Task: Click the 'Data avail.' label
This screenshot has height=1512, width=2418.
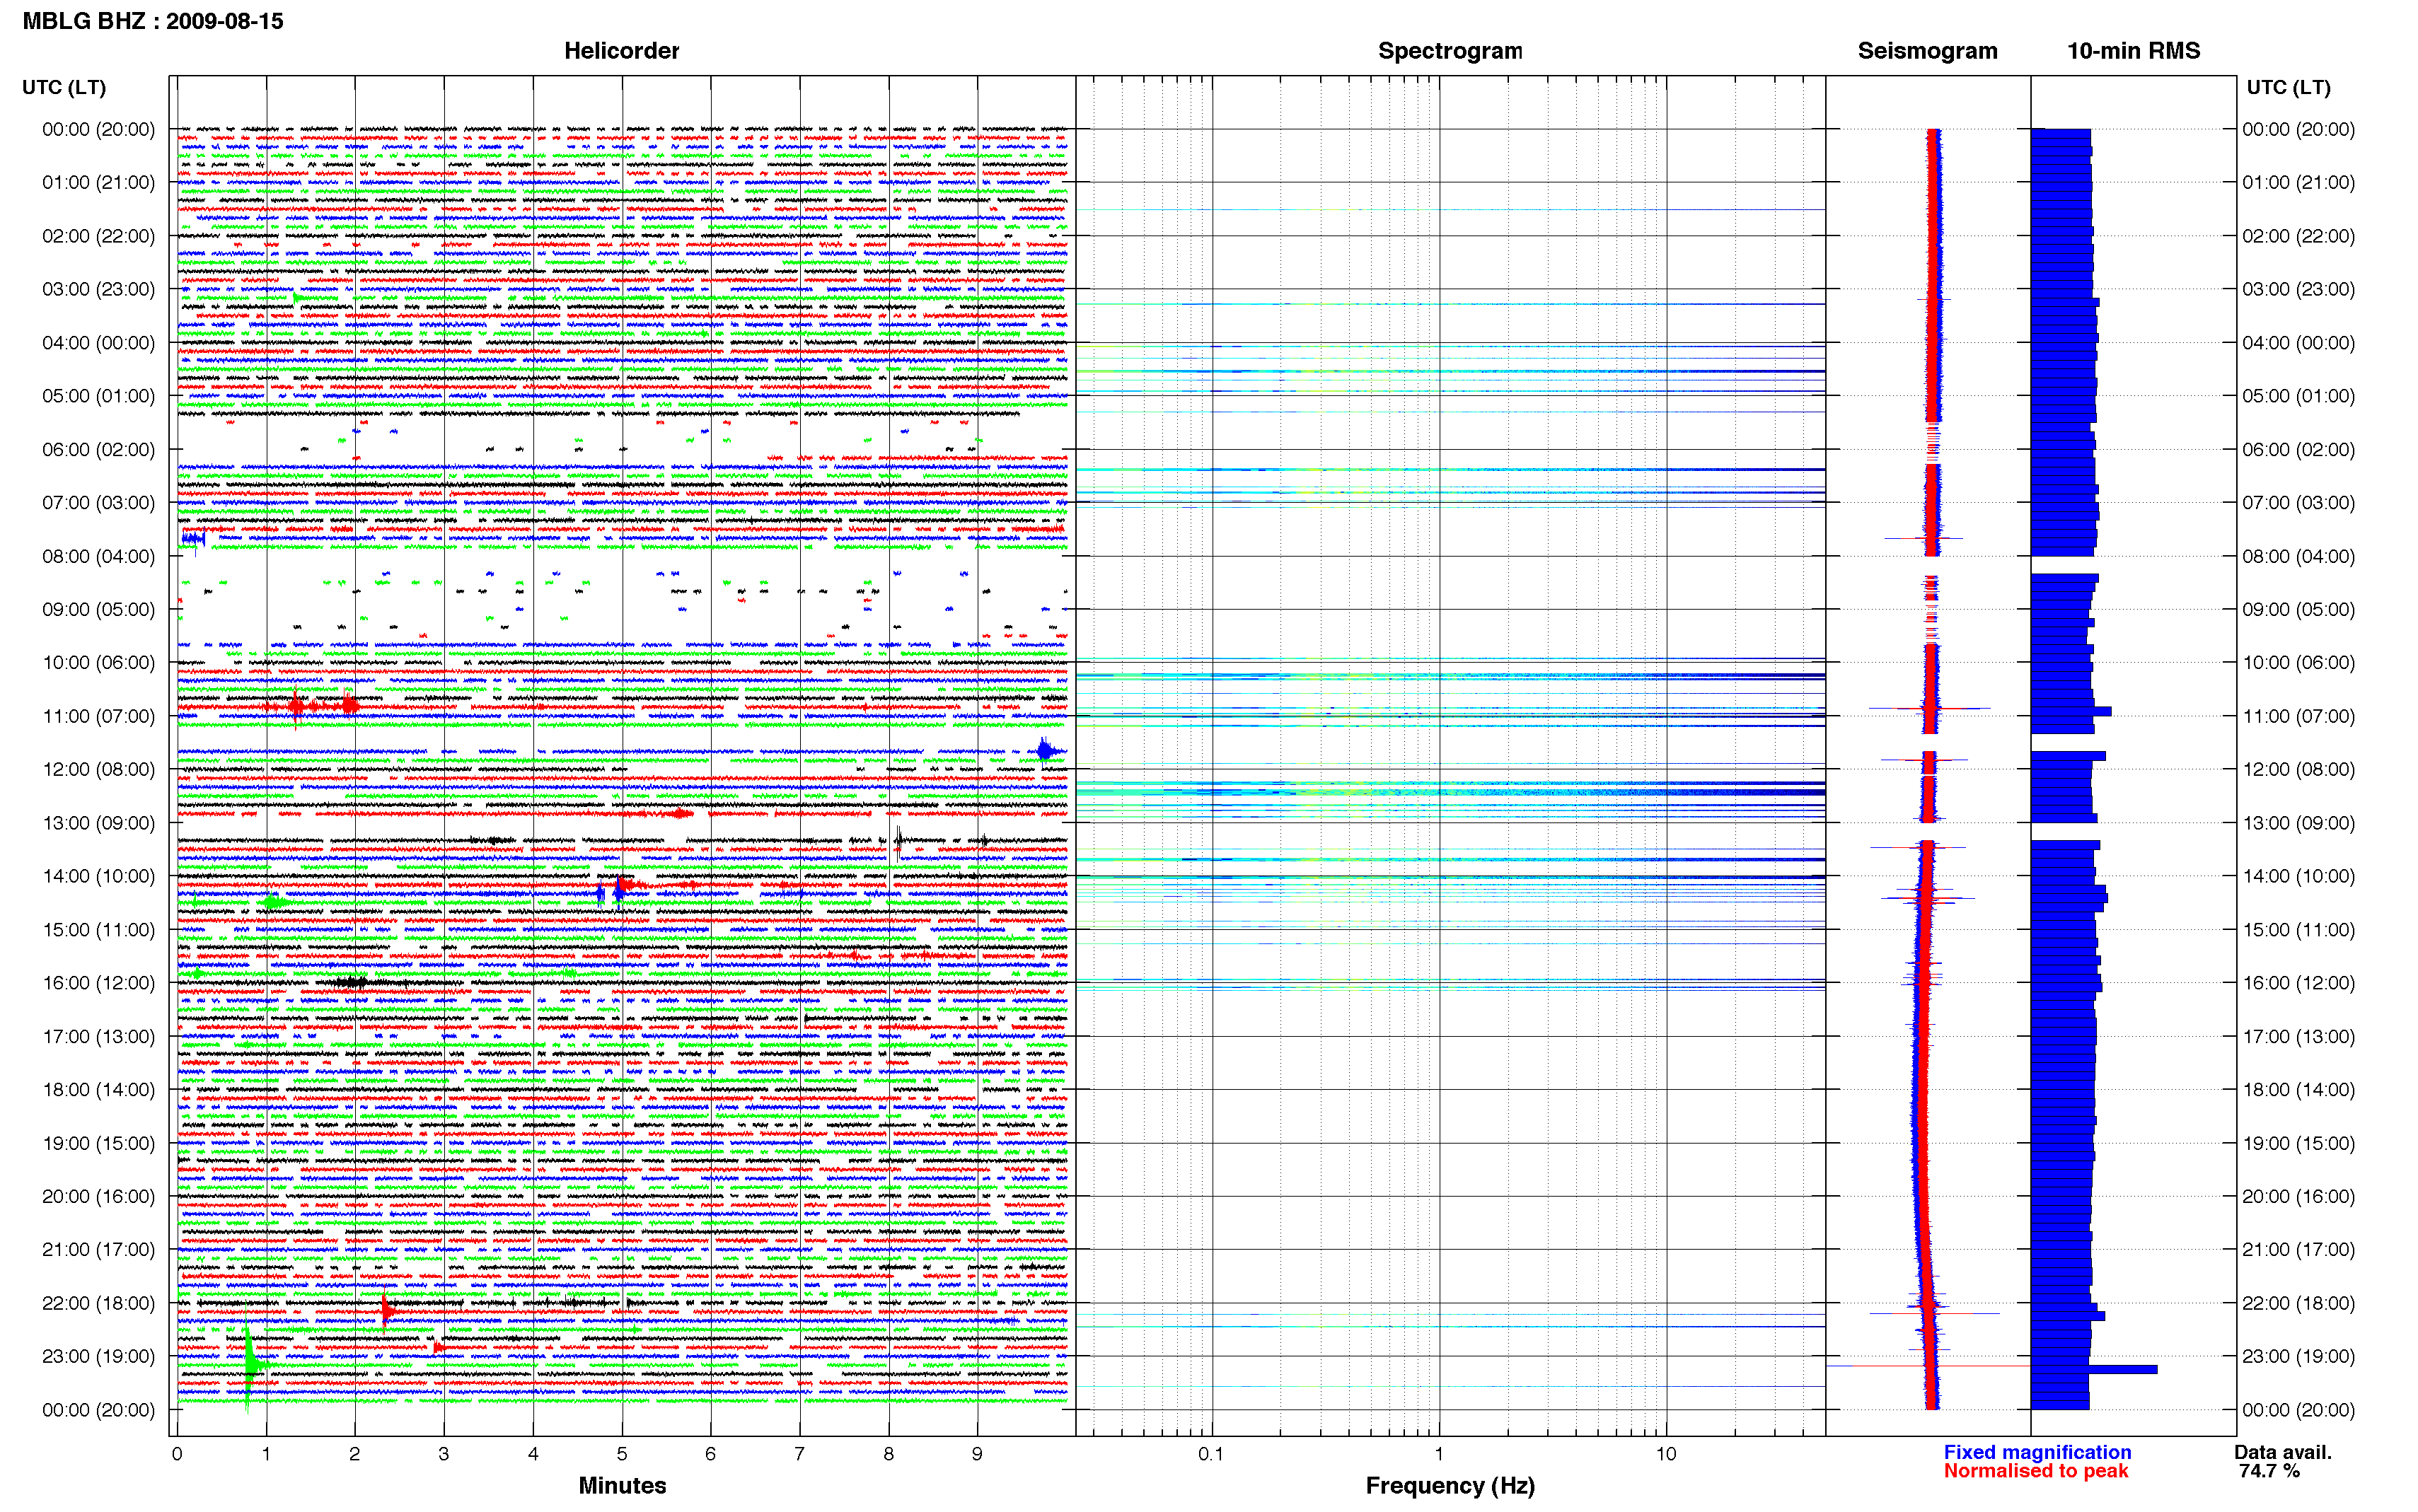Action: [2283, 1452]
